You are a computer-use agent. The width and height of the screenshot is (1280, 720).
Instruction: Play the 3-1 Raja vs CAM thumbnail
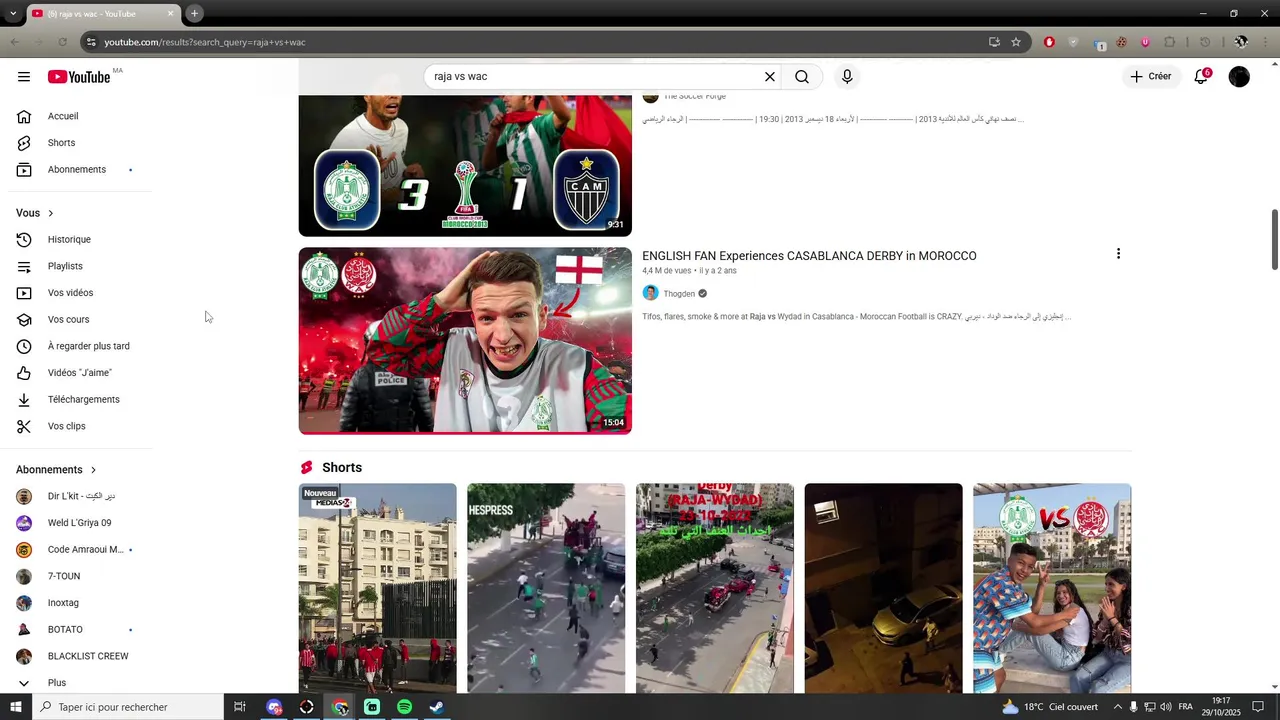coord(465,166)
